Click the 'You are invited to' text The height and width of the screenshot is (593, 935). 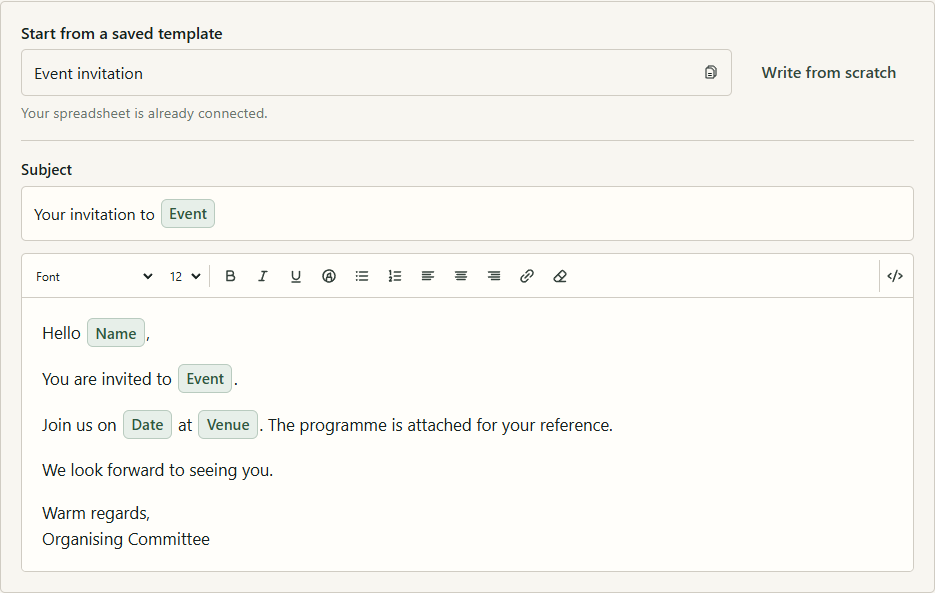pos(107,379)
